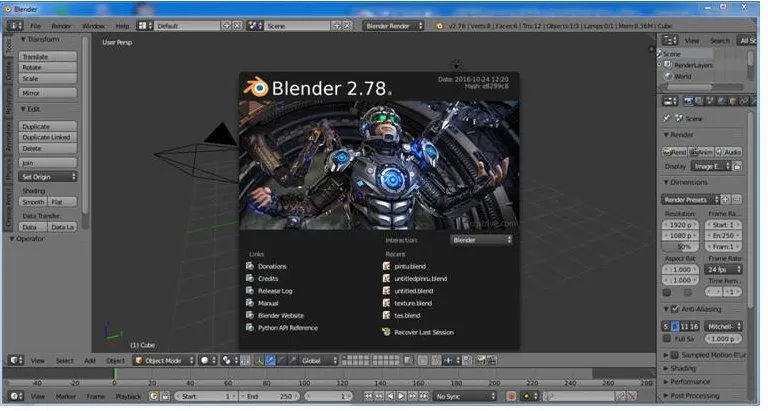The height and width of the screenshot is (411, 768).
Task: Open the Help menu
Action: point(122,26)
